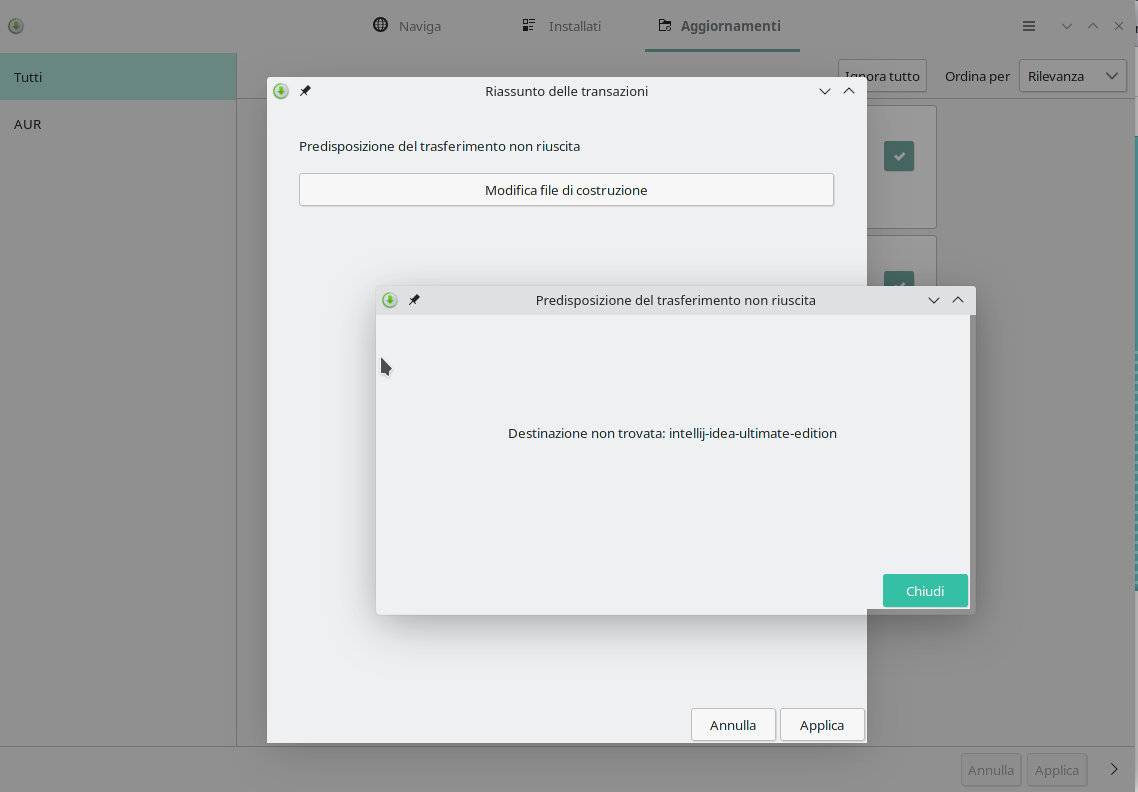Minimize the main Pamac window

pyautogui.click(x=1066, y=26)
